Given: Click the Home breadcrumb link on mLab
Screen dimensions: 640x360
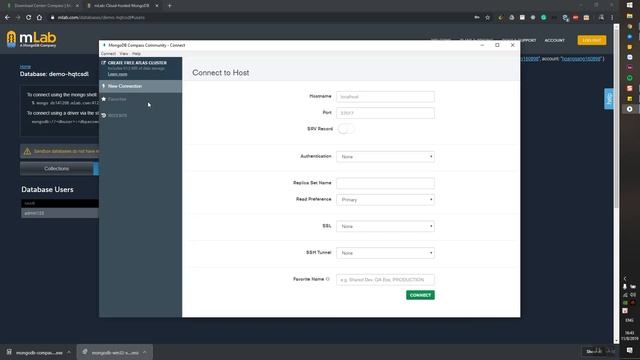Looking at the screenshot, I should coord(25,67).
